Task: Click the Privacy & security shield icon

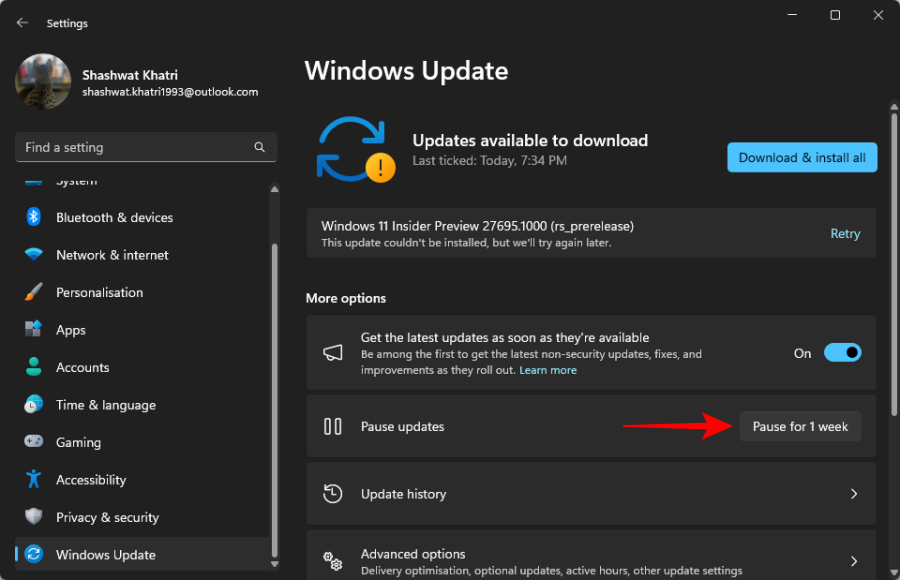Action: pos(34,517)
